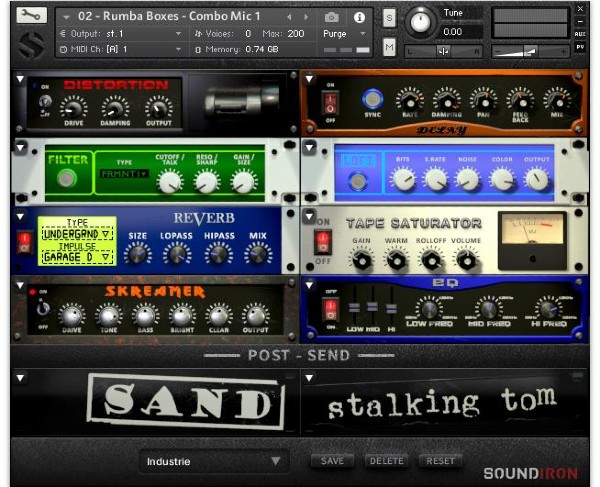Viewport: 600px width, 487px height.
Task: Open the MIDI Ch dropdown
Action: point(121,49)
